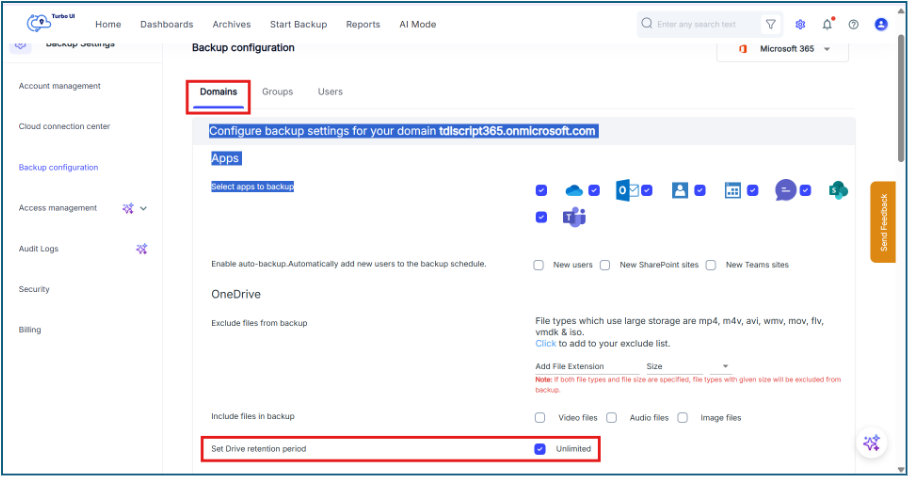
Task: Uncheck the checkbox before the Calendar icon
Action: tap(700, 190)
